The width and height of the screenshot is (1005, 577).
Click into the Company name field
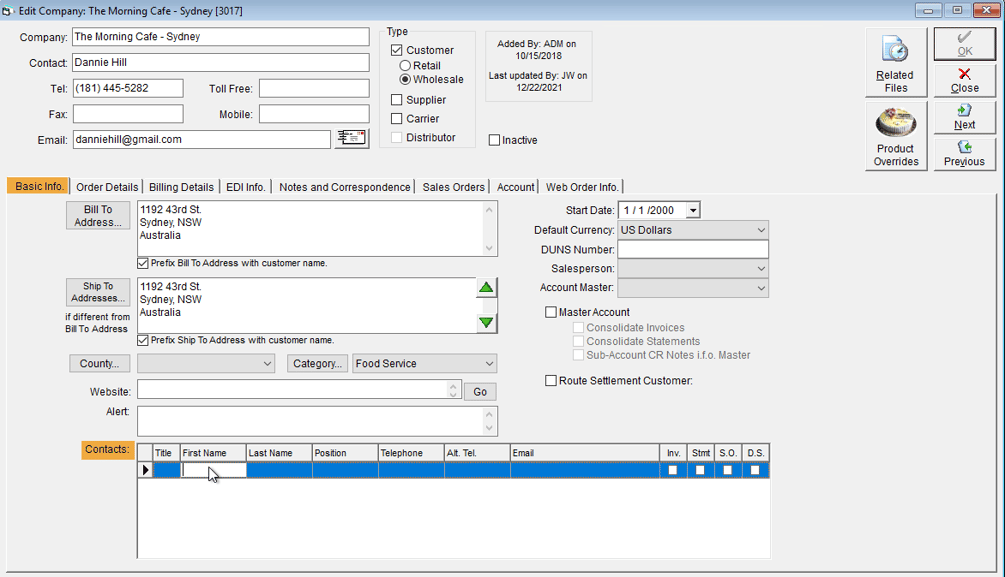[x=221, y=37]
